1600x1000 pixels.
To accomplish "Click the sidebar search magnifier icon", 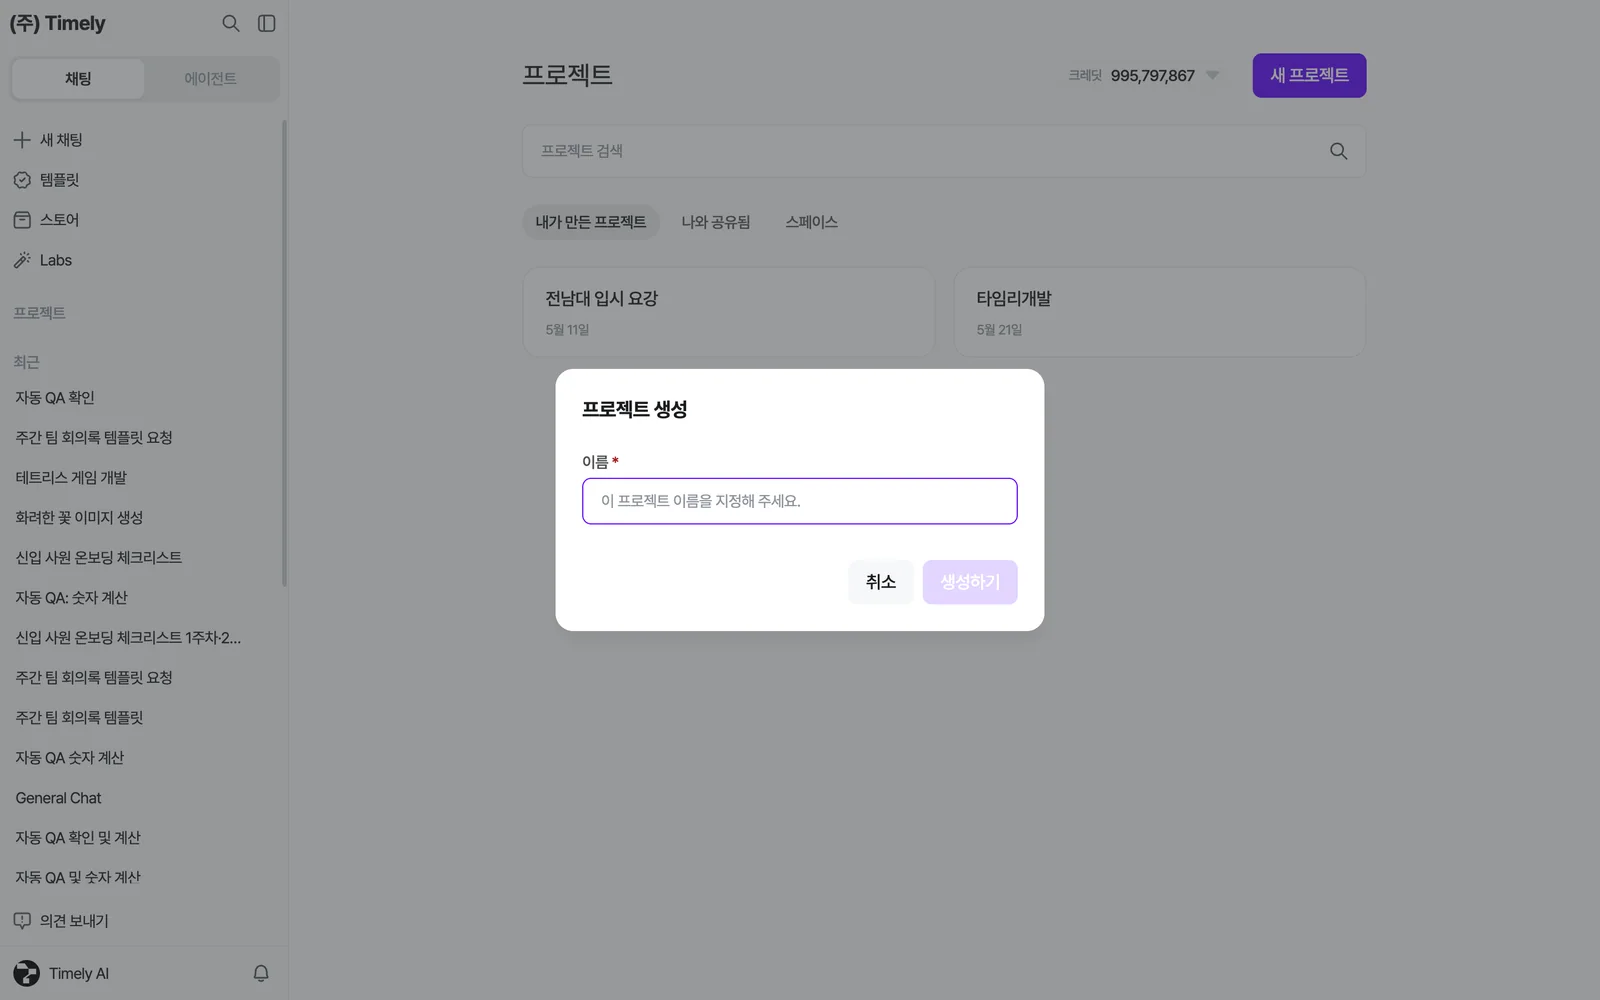I will point(231,23).
